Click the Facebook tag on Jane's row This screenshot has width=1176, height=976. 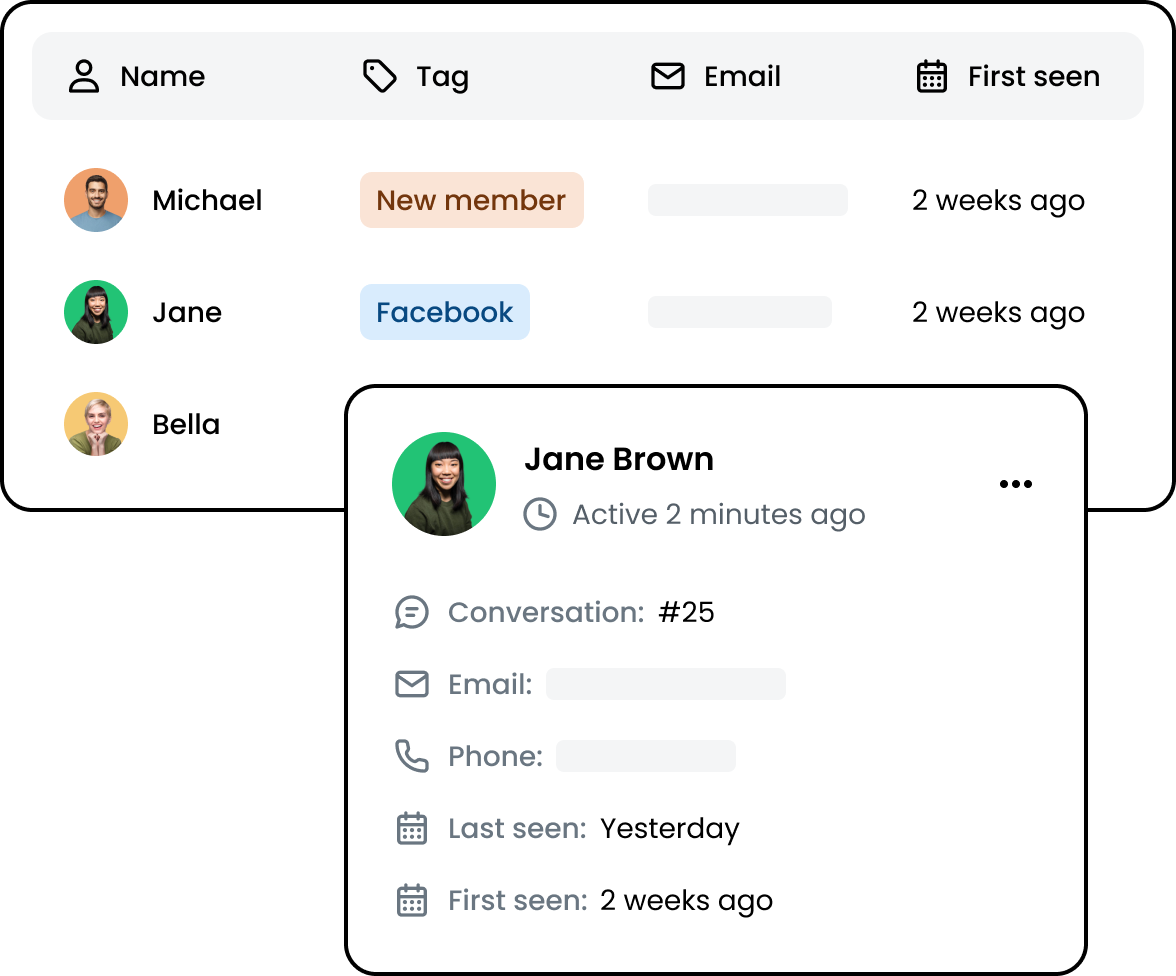click(x=444, y=312)
